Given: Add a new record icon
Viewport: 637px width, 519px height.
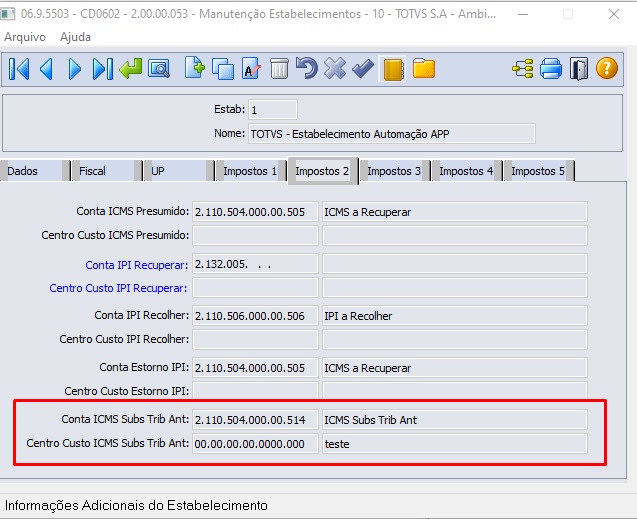Looking at the screenshot, I should 195,68.
